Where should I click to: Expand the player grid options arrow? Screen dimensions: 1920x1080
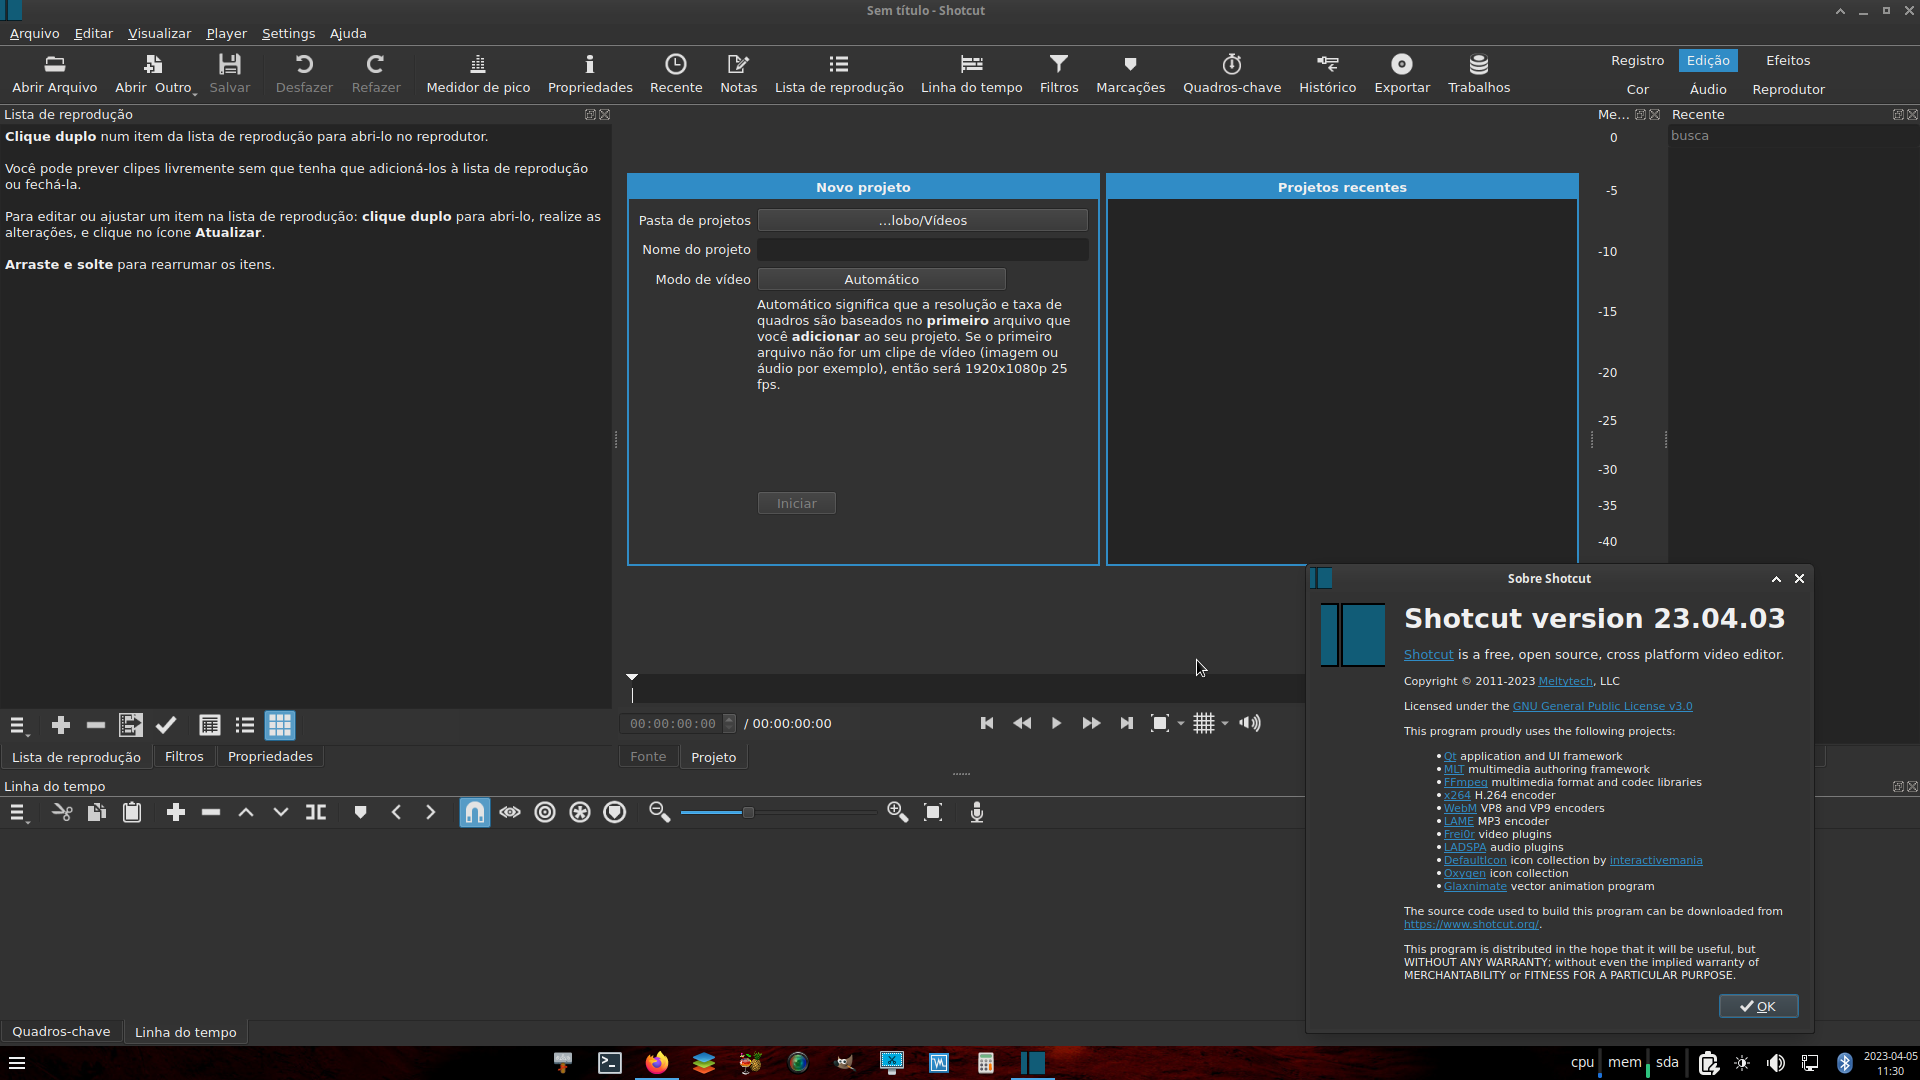pos(1225,724)
